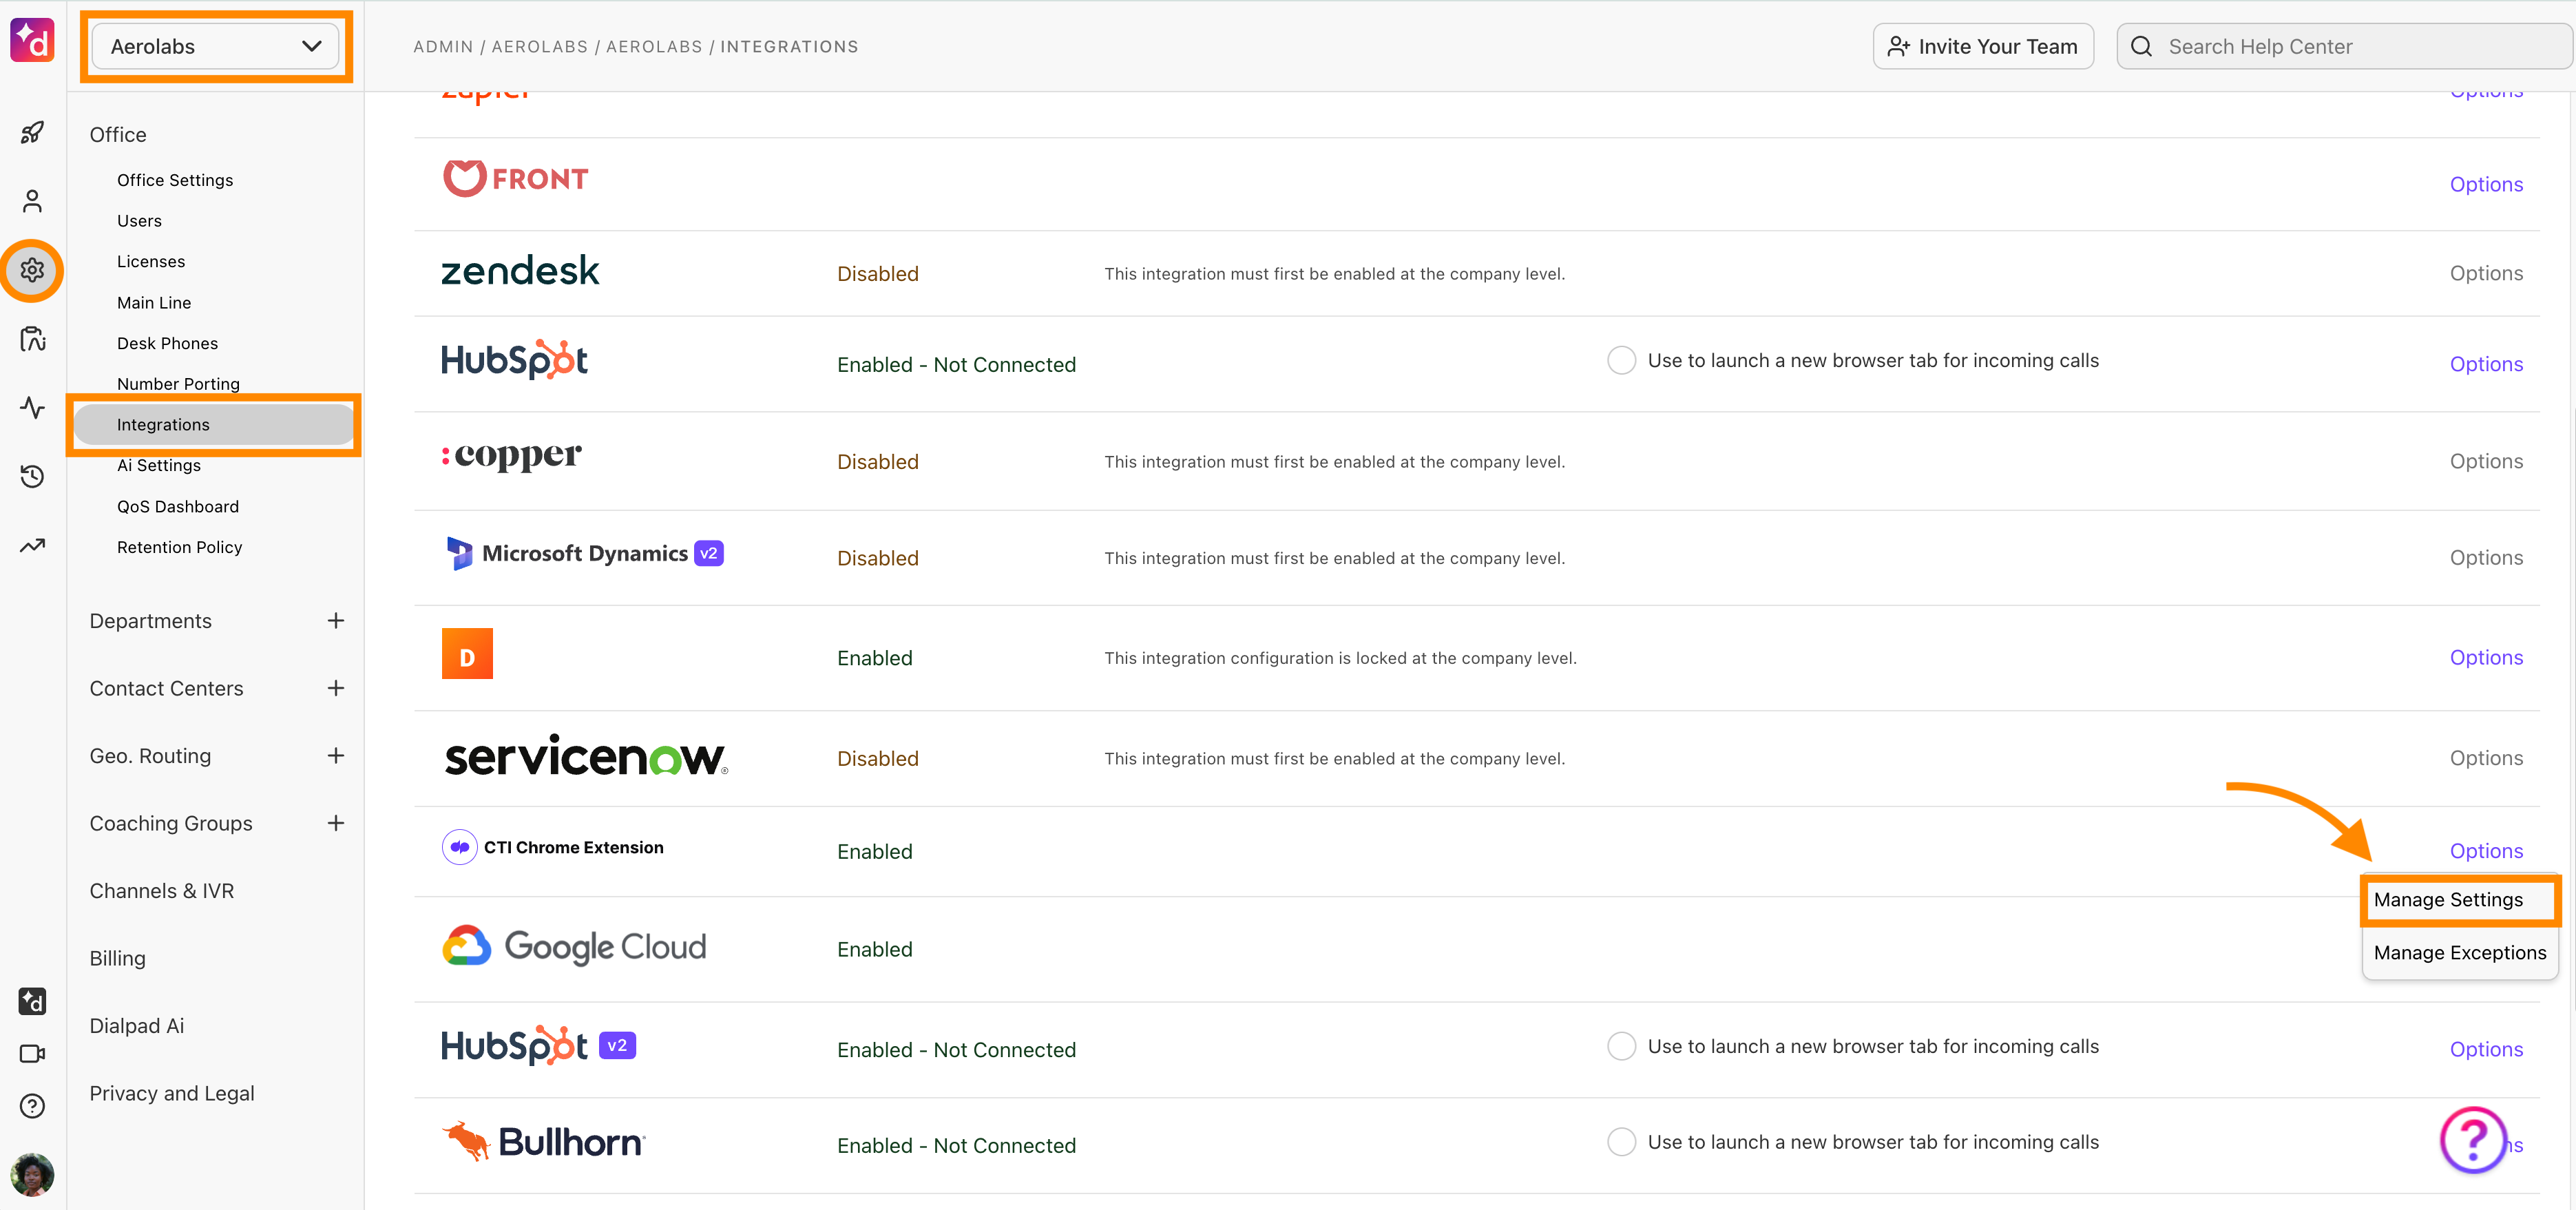Open the floating purple help bubble

point(2473,1140)
